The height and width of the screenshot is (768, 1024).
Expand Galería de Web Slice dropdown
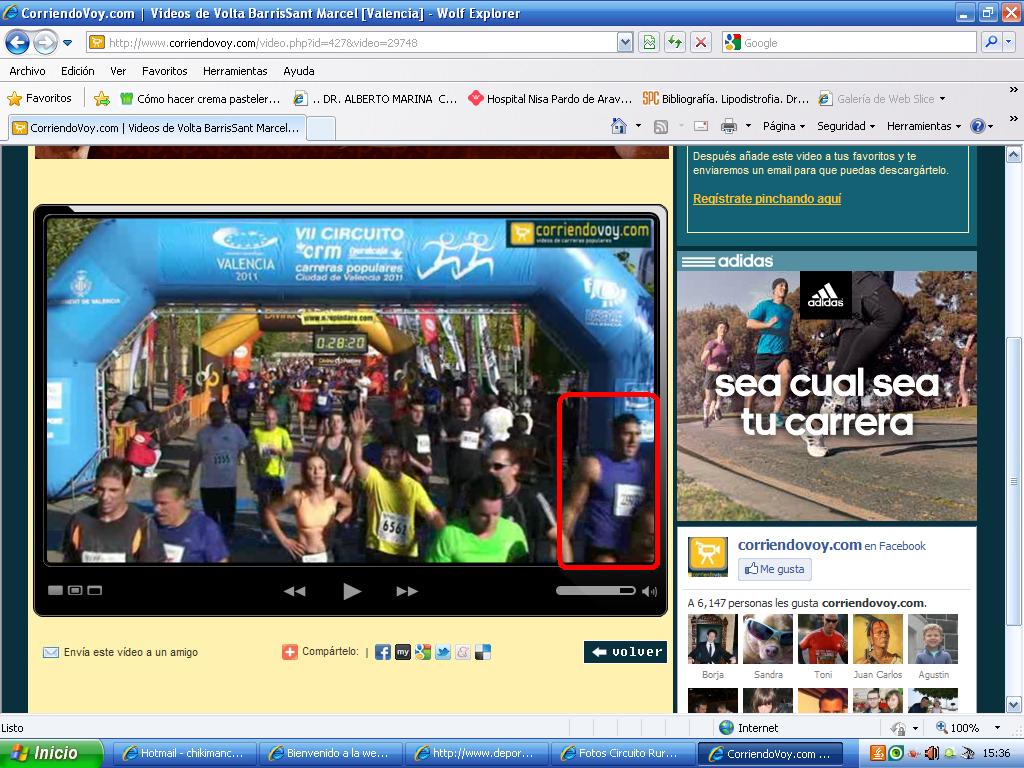942,99
